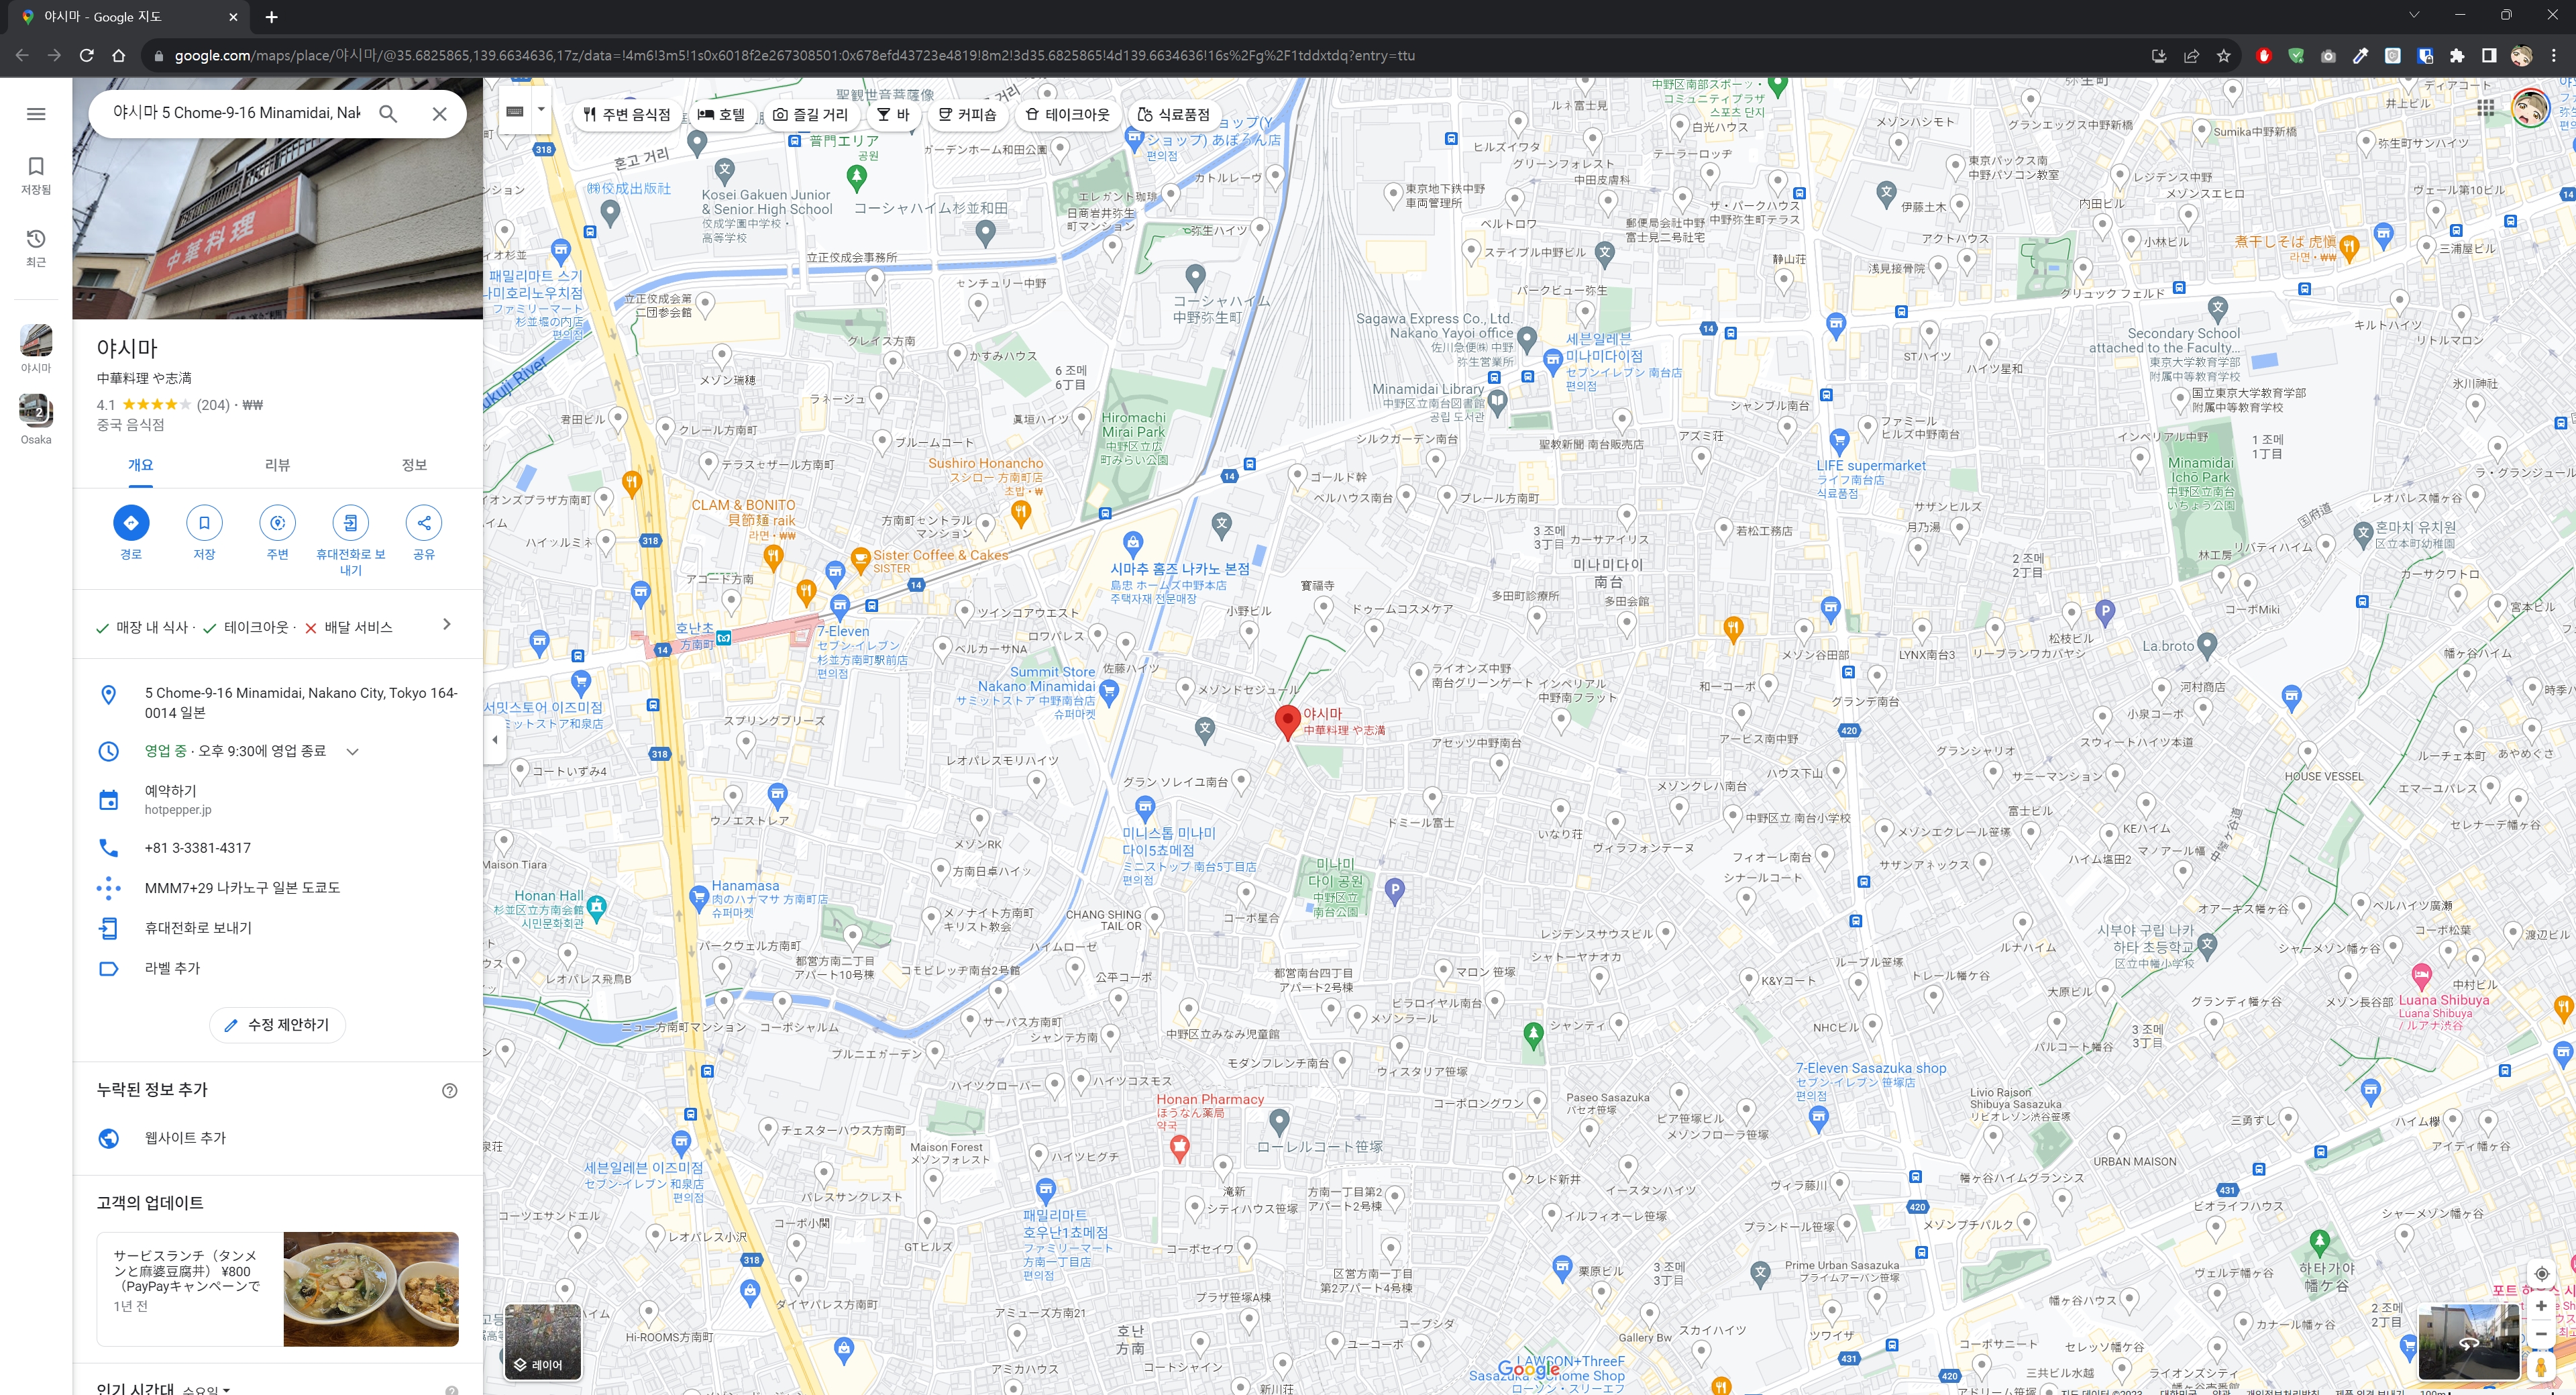
Task: Click the Send to phone icon
Action: [x=350, y=522]
